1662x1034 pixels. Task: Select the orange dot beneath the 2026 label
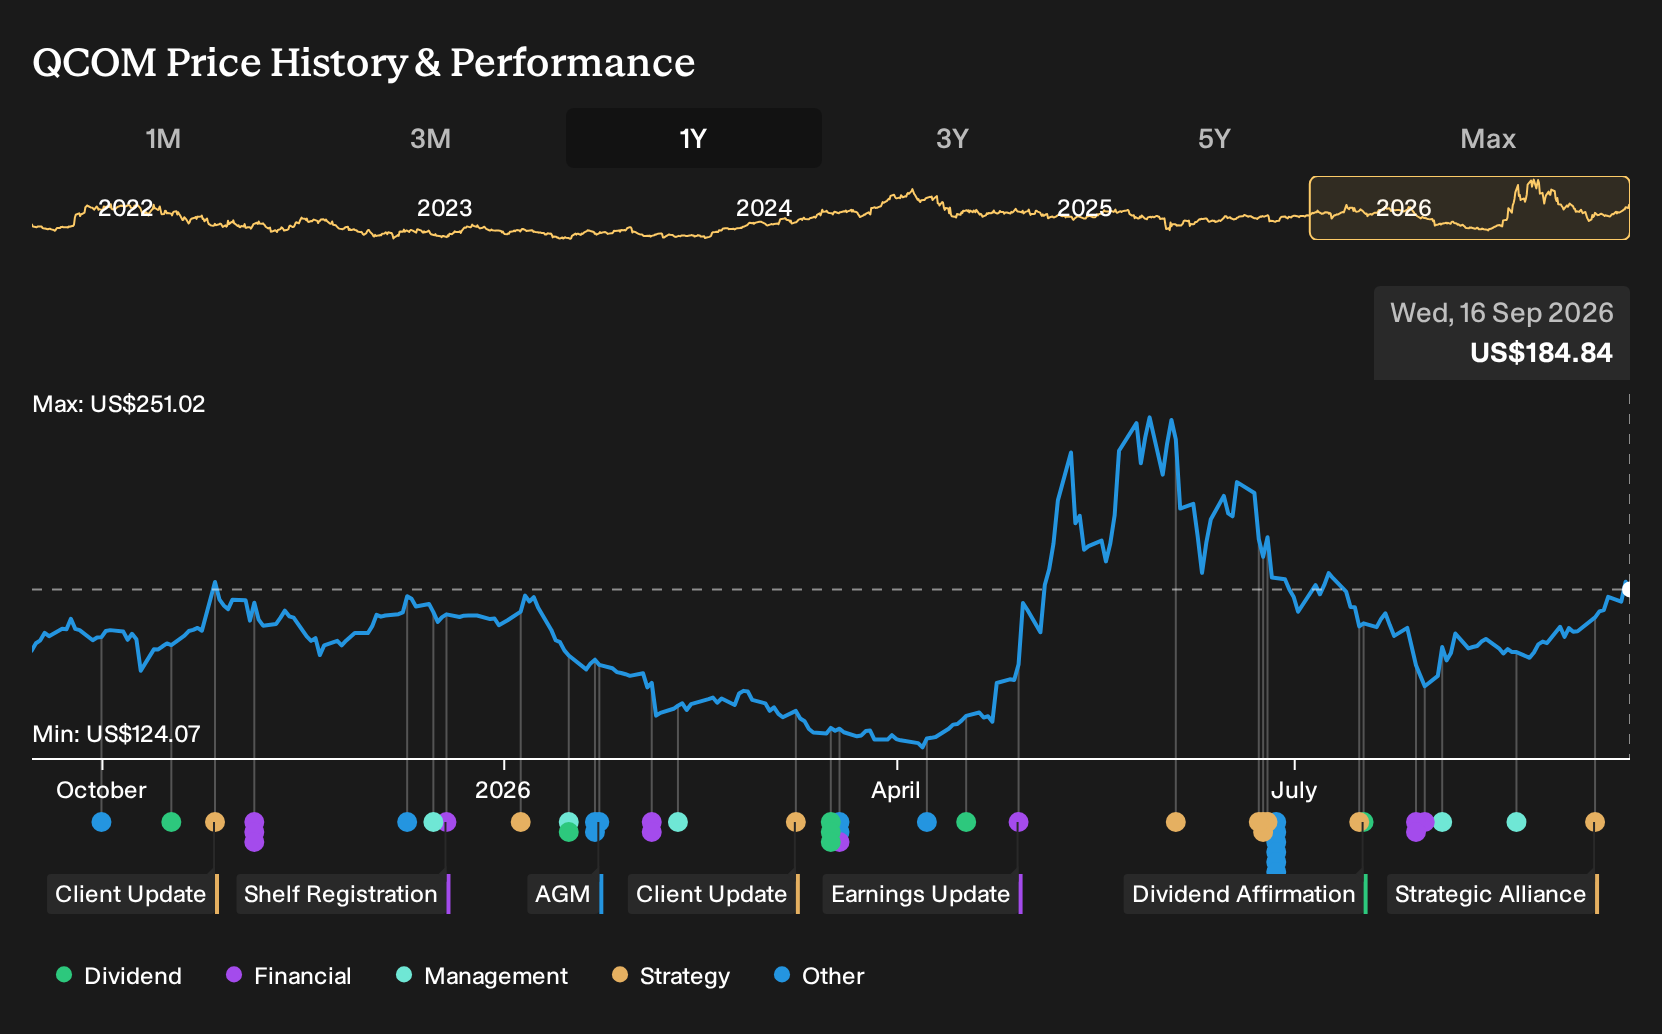click(520, 822)
